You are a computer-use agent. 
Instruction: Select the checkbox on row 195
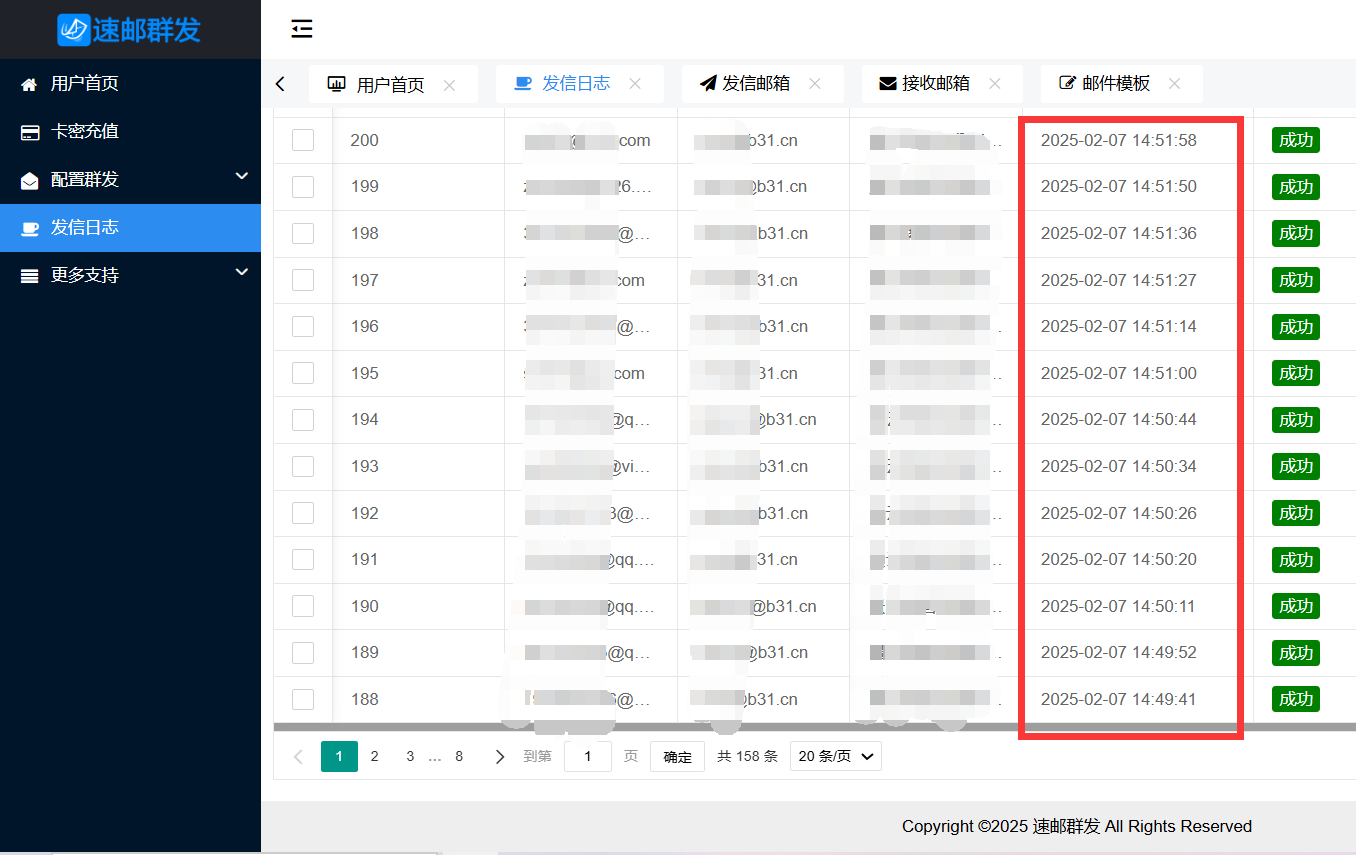303,373
